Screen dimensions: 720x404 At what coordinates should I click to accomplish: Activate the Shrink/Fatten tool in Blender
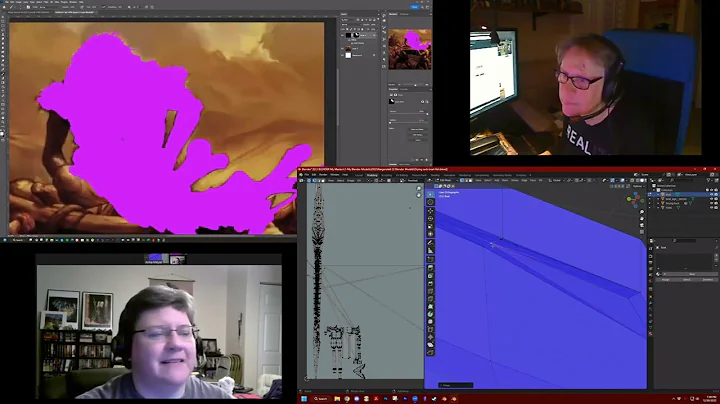point(430,337)
